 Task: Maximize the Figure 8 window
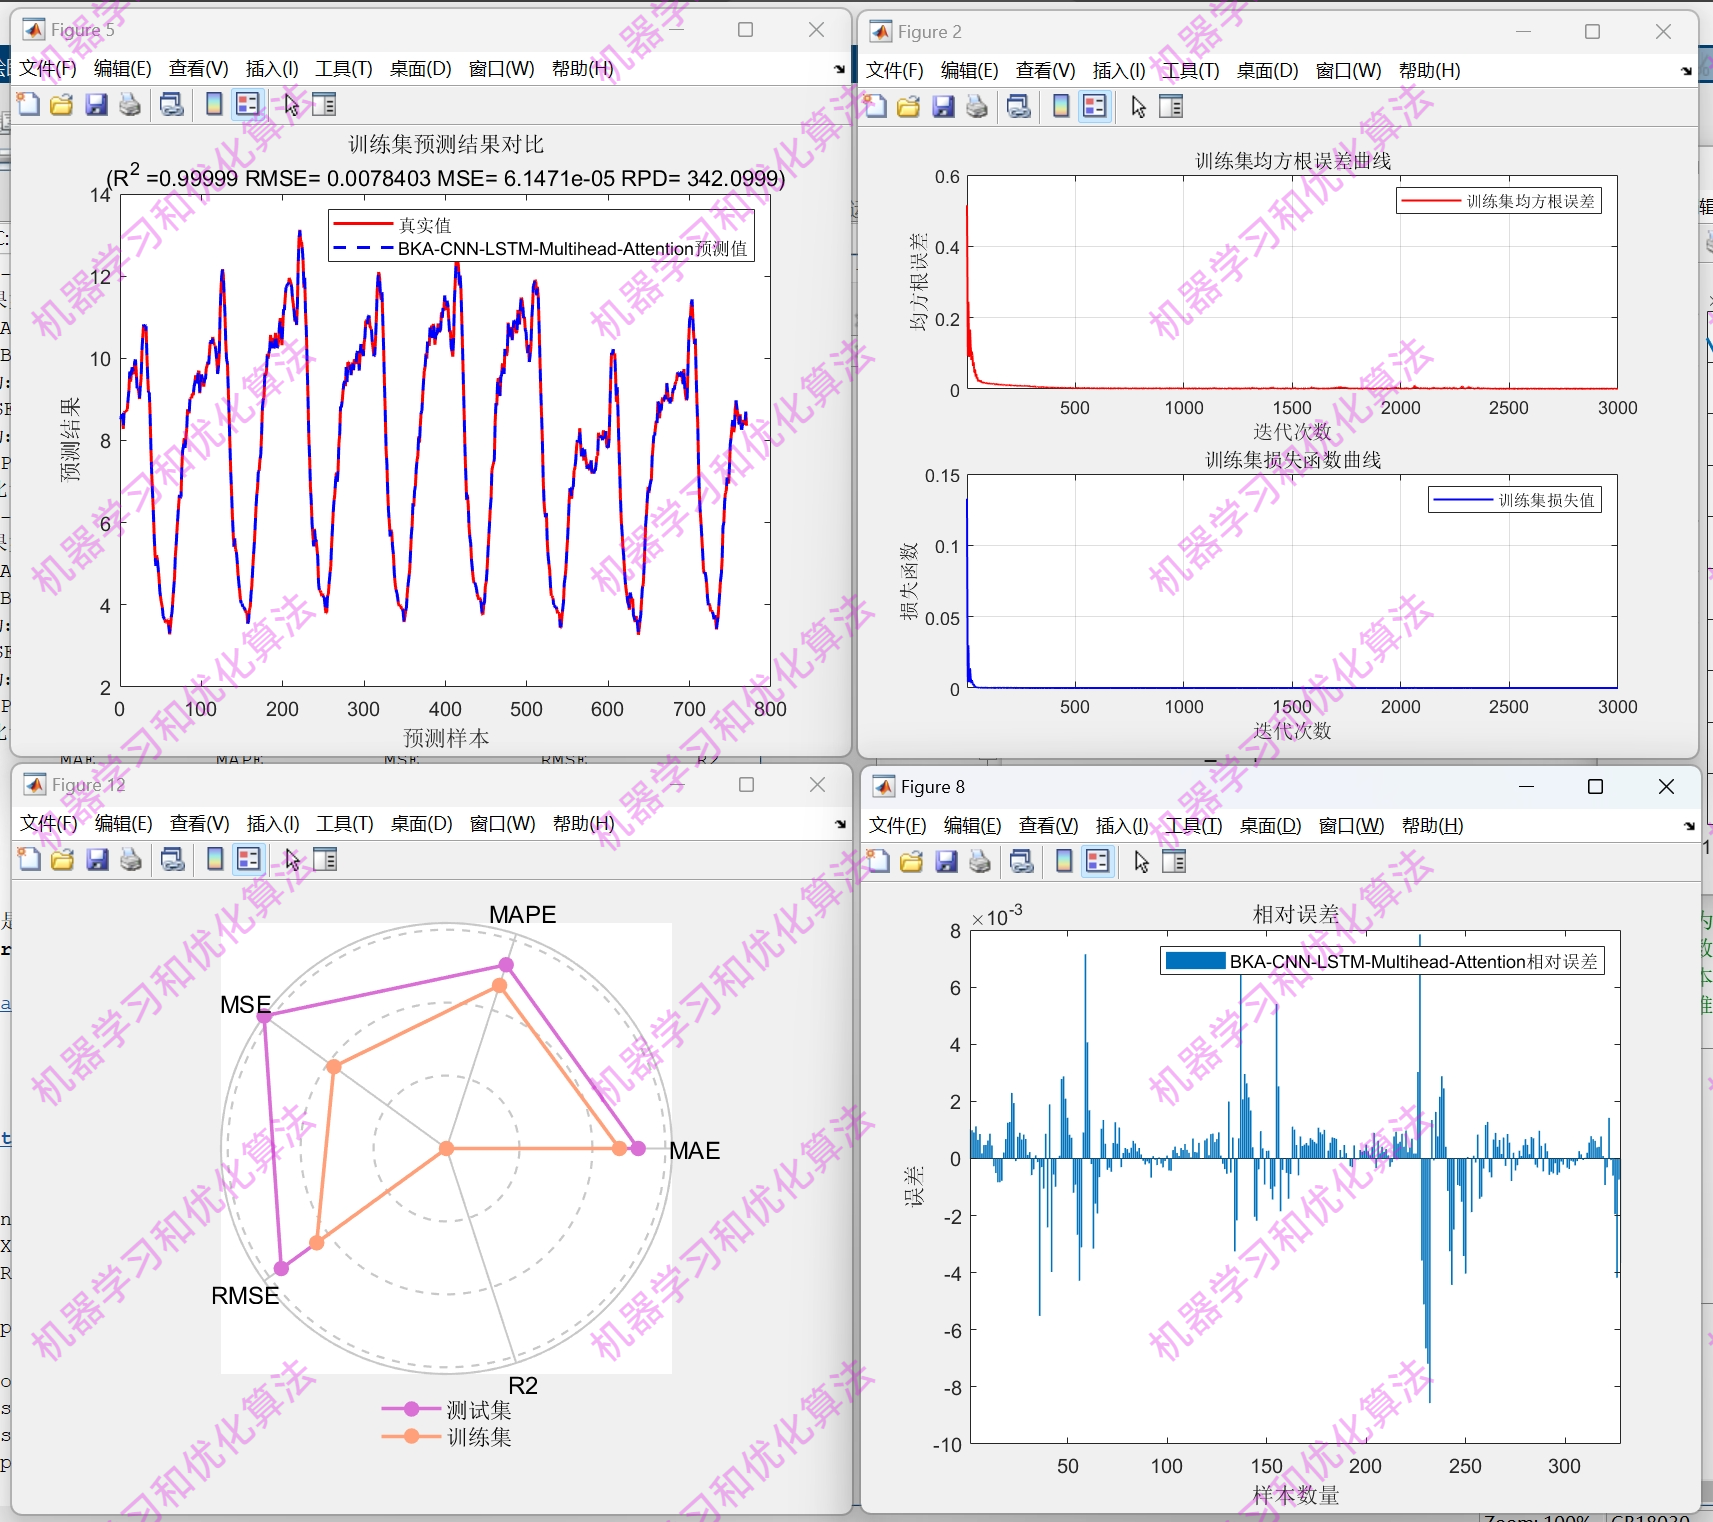1596,787
